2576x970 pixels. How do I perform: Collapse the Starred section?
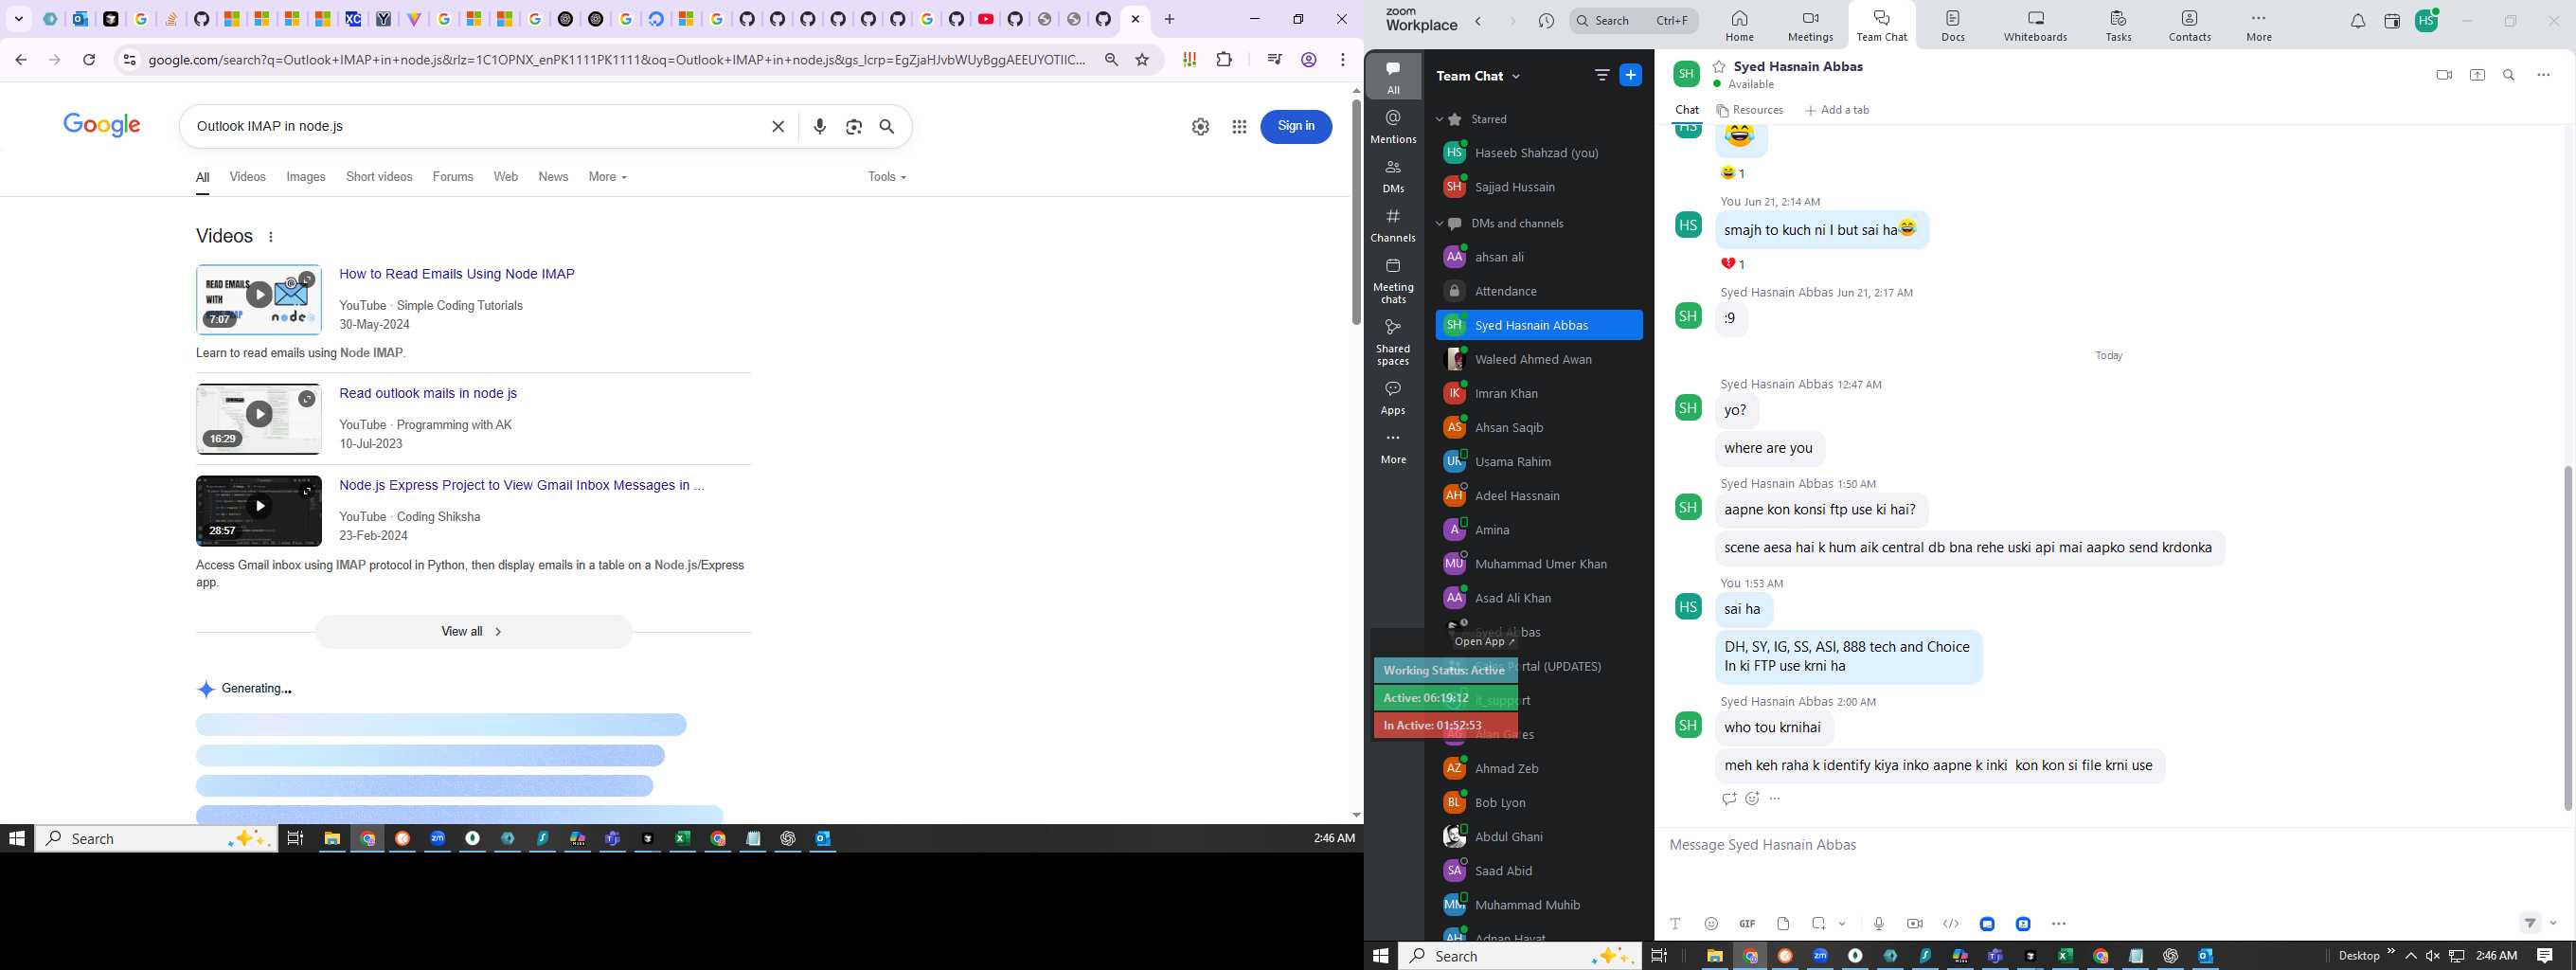click(x=1440, y=119)
